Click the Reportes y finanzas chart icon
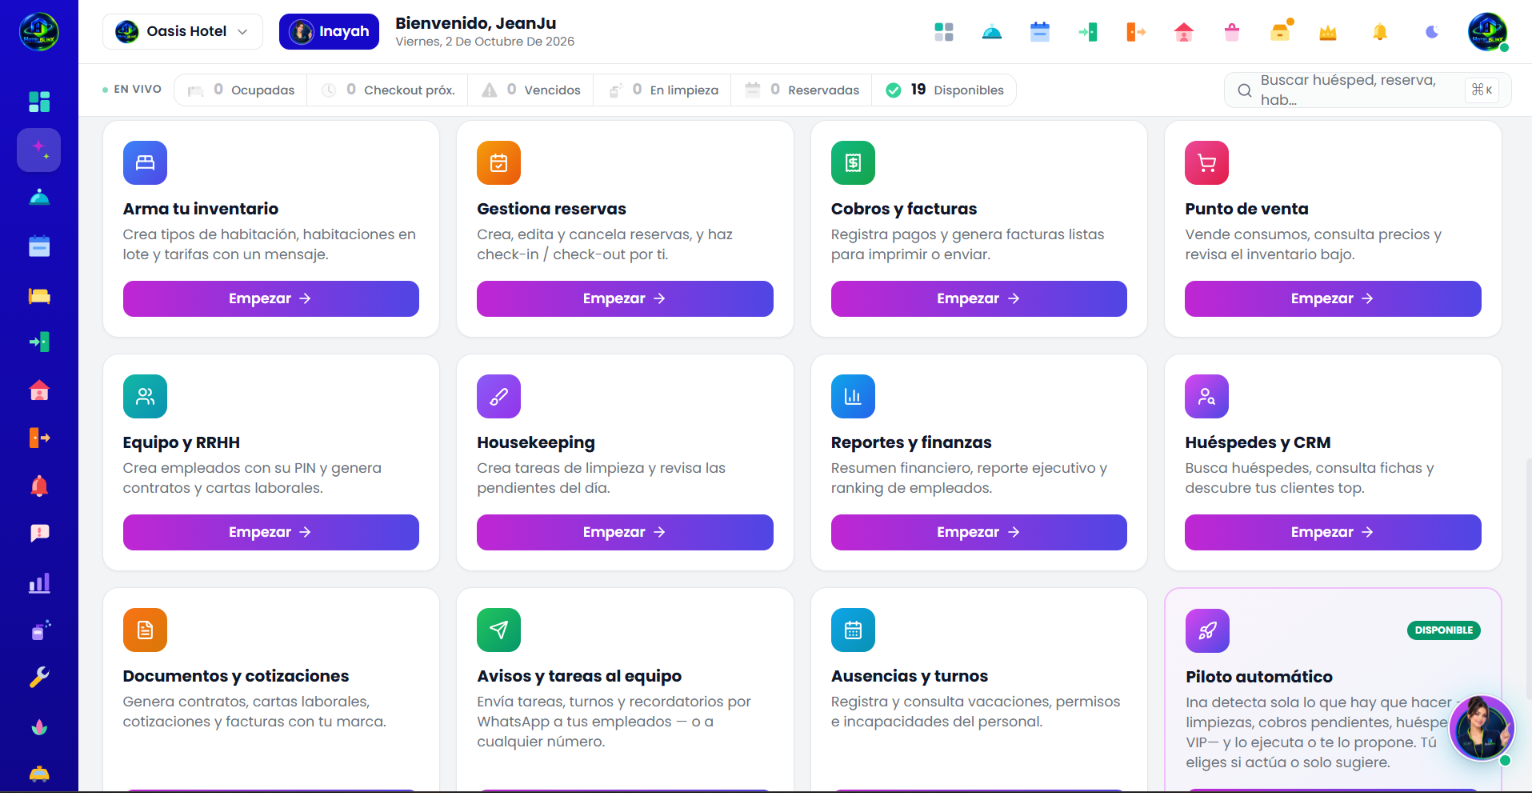 pos(853,396)
